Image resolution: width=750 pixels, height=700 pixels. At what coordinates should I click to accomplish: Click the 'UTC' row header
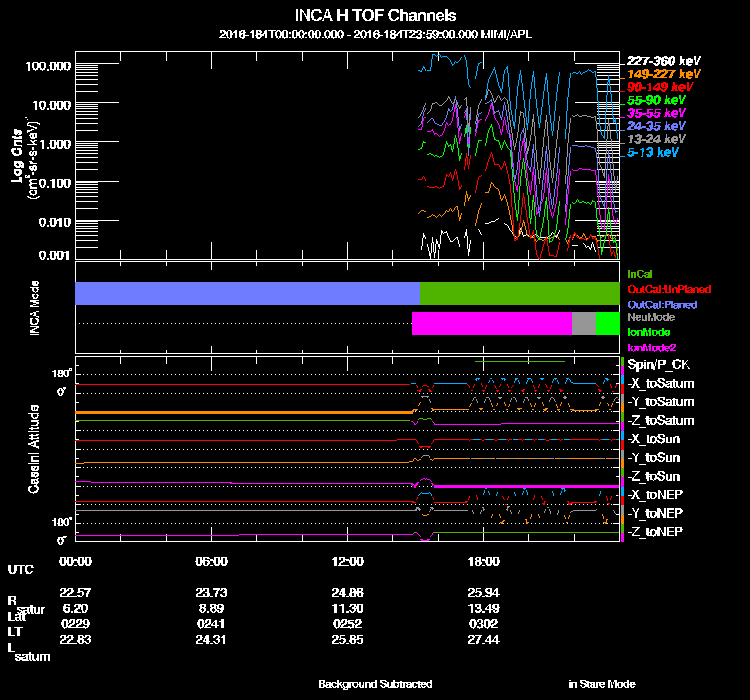21,570
